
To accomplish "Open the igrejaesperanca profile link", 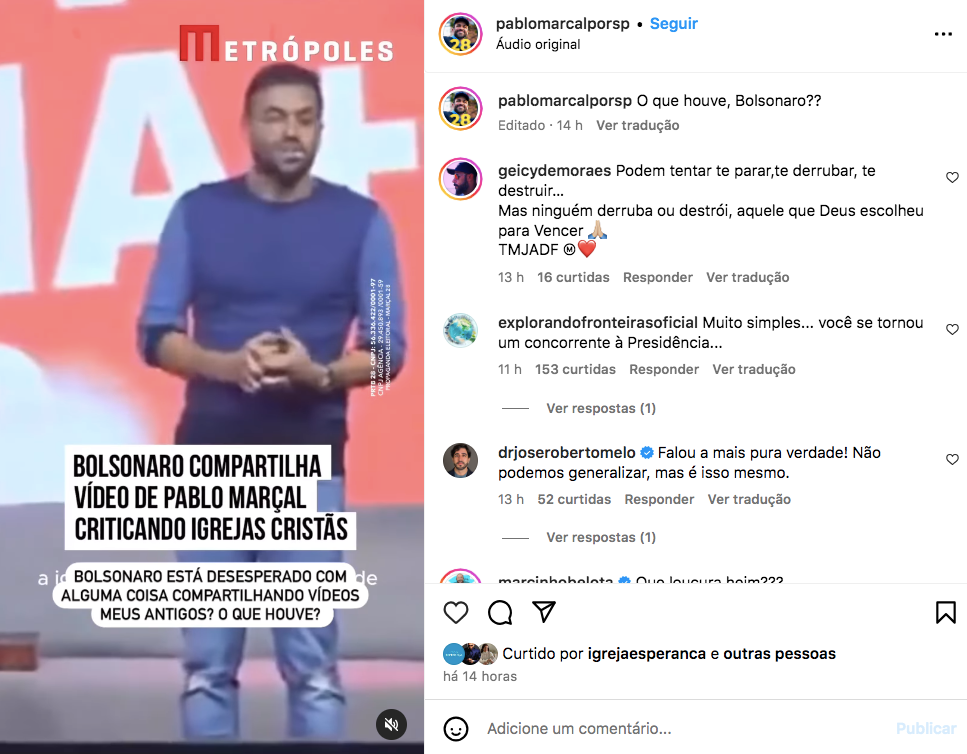I will tap(646, 654).
